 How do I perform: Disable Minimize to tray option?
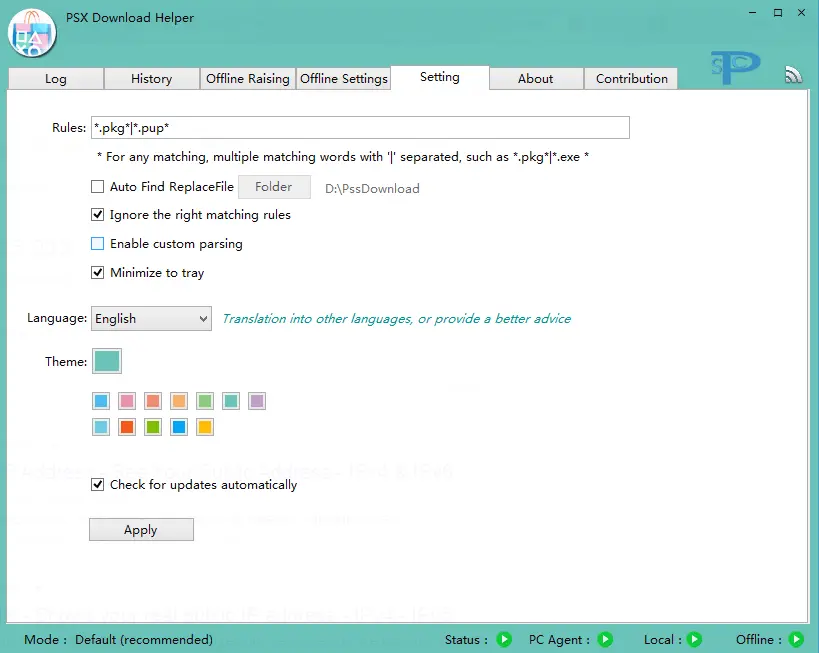coord(98,272)
